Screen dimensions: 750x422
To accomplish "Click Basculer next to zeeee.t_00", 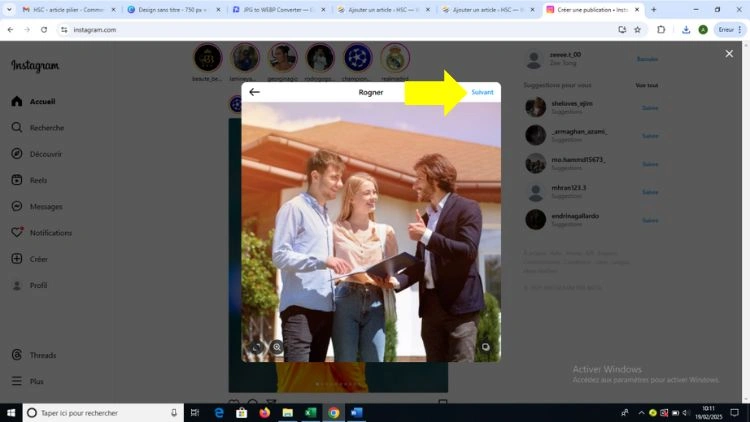I will 647,59.
